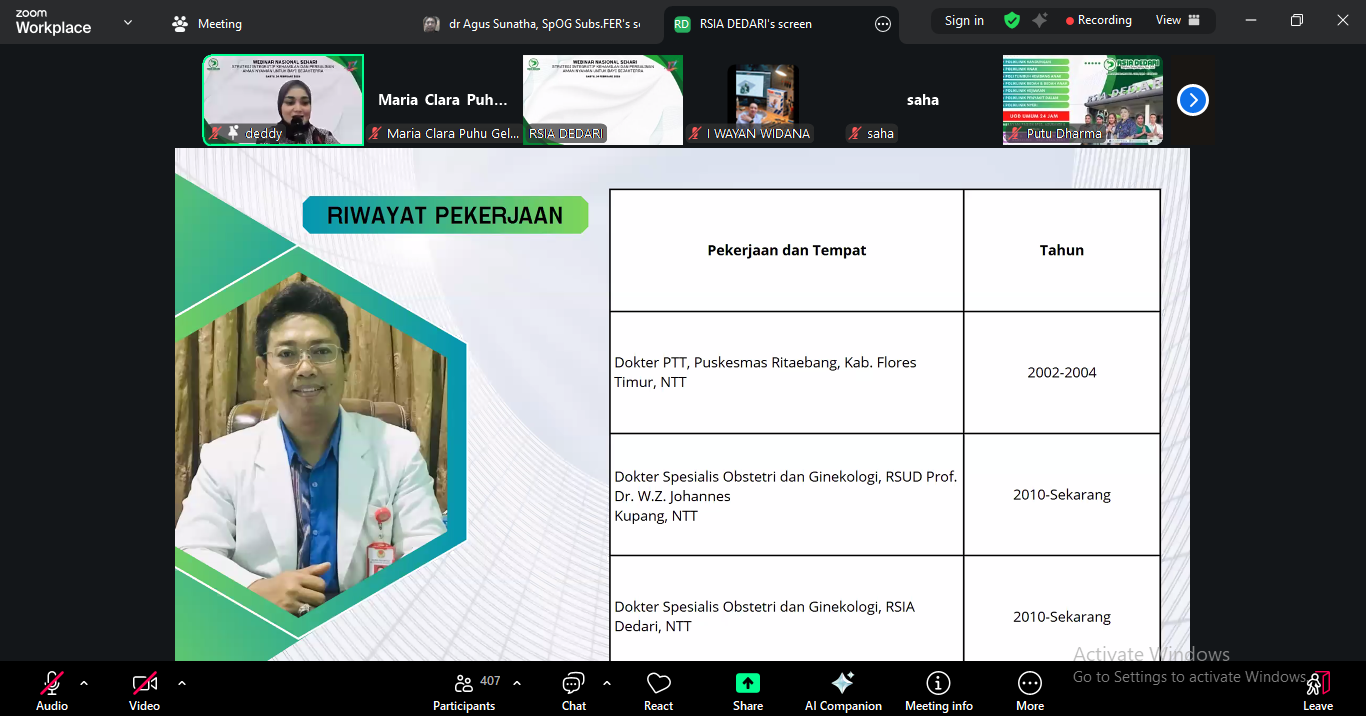Change layout with the View button
The width and height of the screenshot is (1366, 716).
coord(1177,20)
